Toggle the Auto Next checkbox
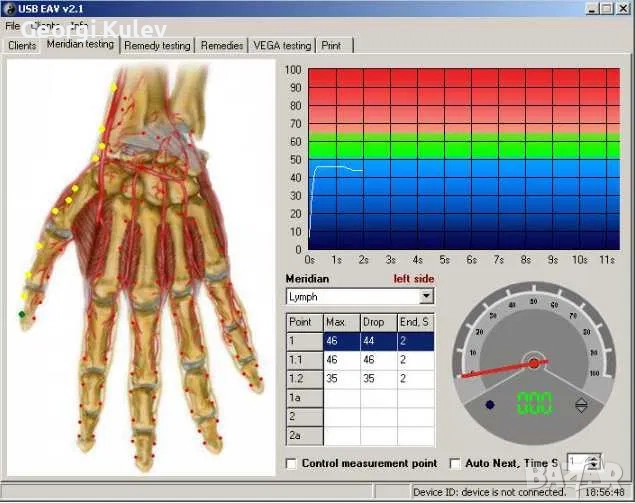Viewport: 635px width, 503px height. point(456,463)
